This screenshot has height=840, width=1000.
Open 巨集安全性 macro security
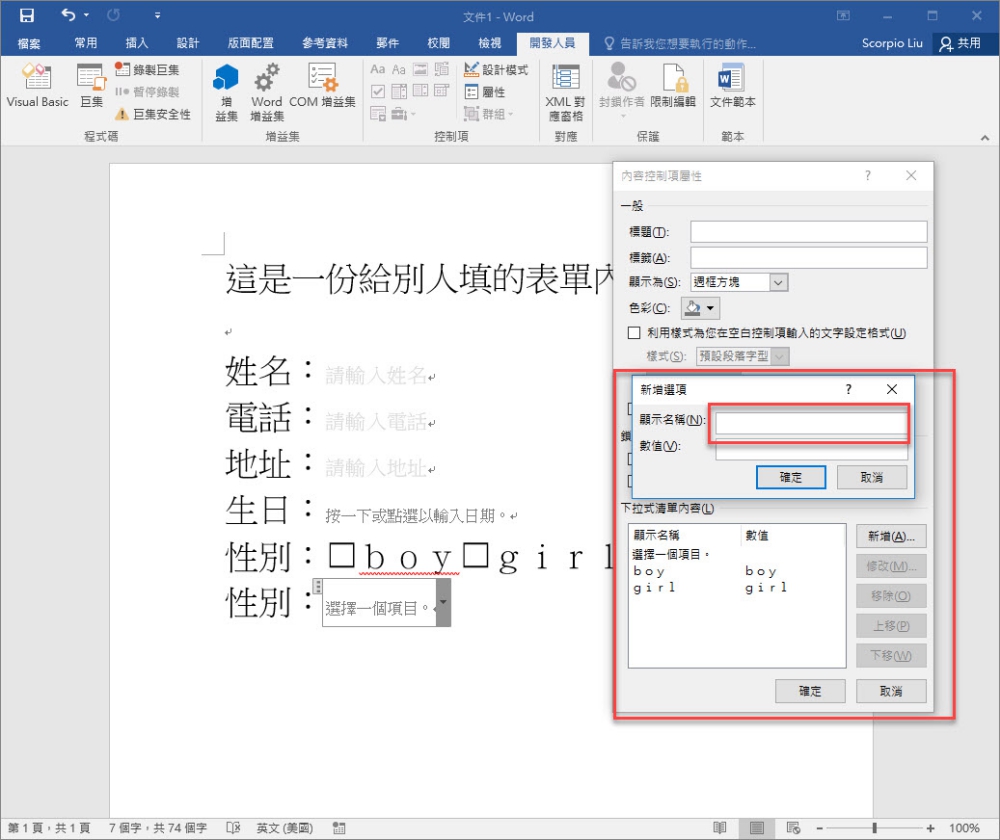coord(153,114)
